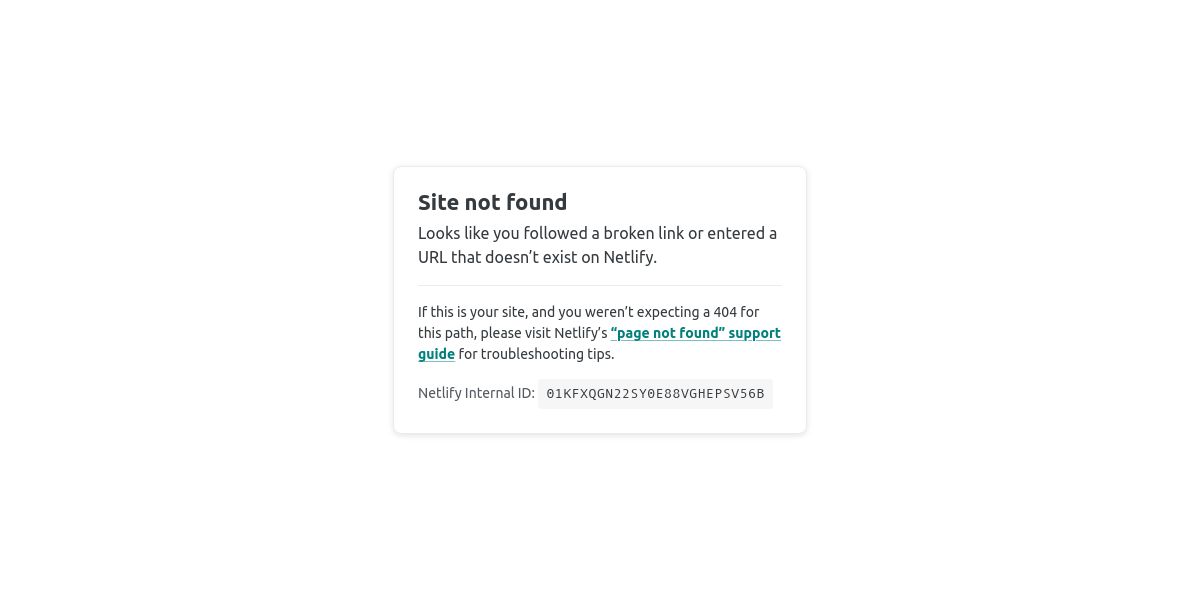Click the horizontal divider line in the card
The image size is (1200, 600).
coord(600,286)
